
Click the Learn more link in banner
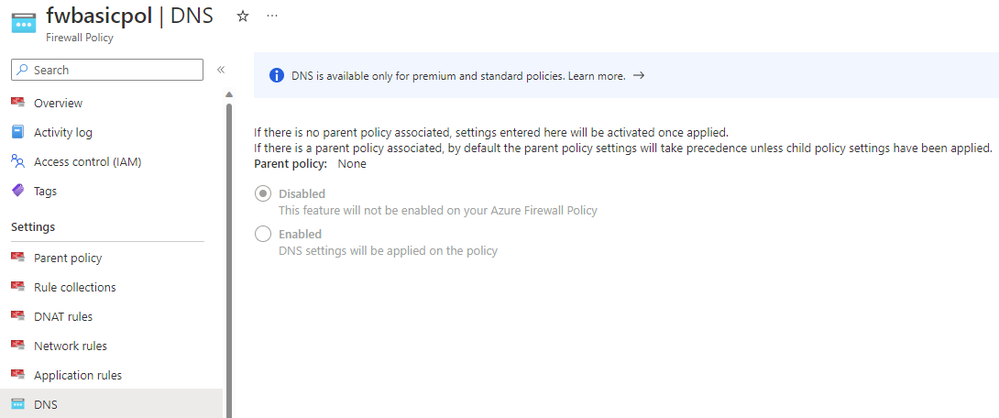pos(596,76)
